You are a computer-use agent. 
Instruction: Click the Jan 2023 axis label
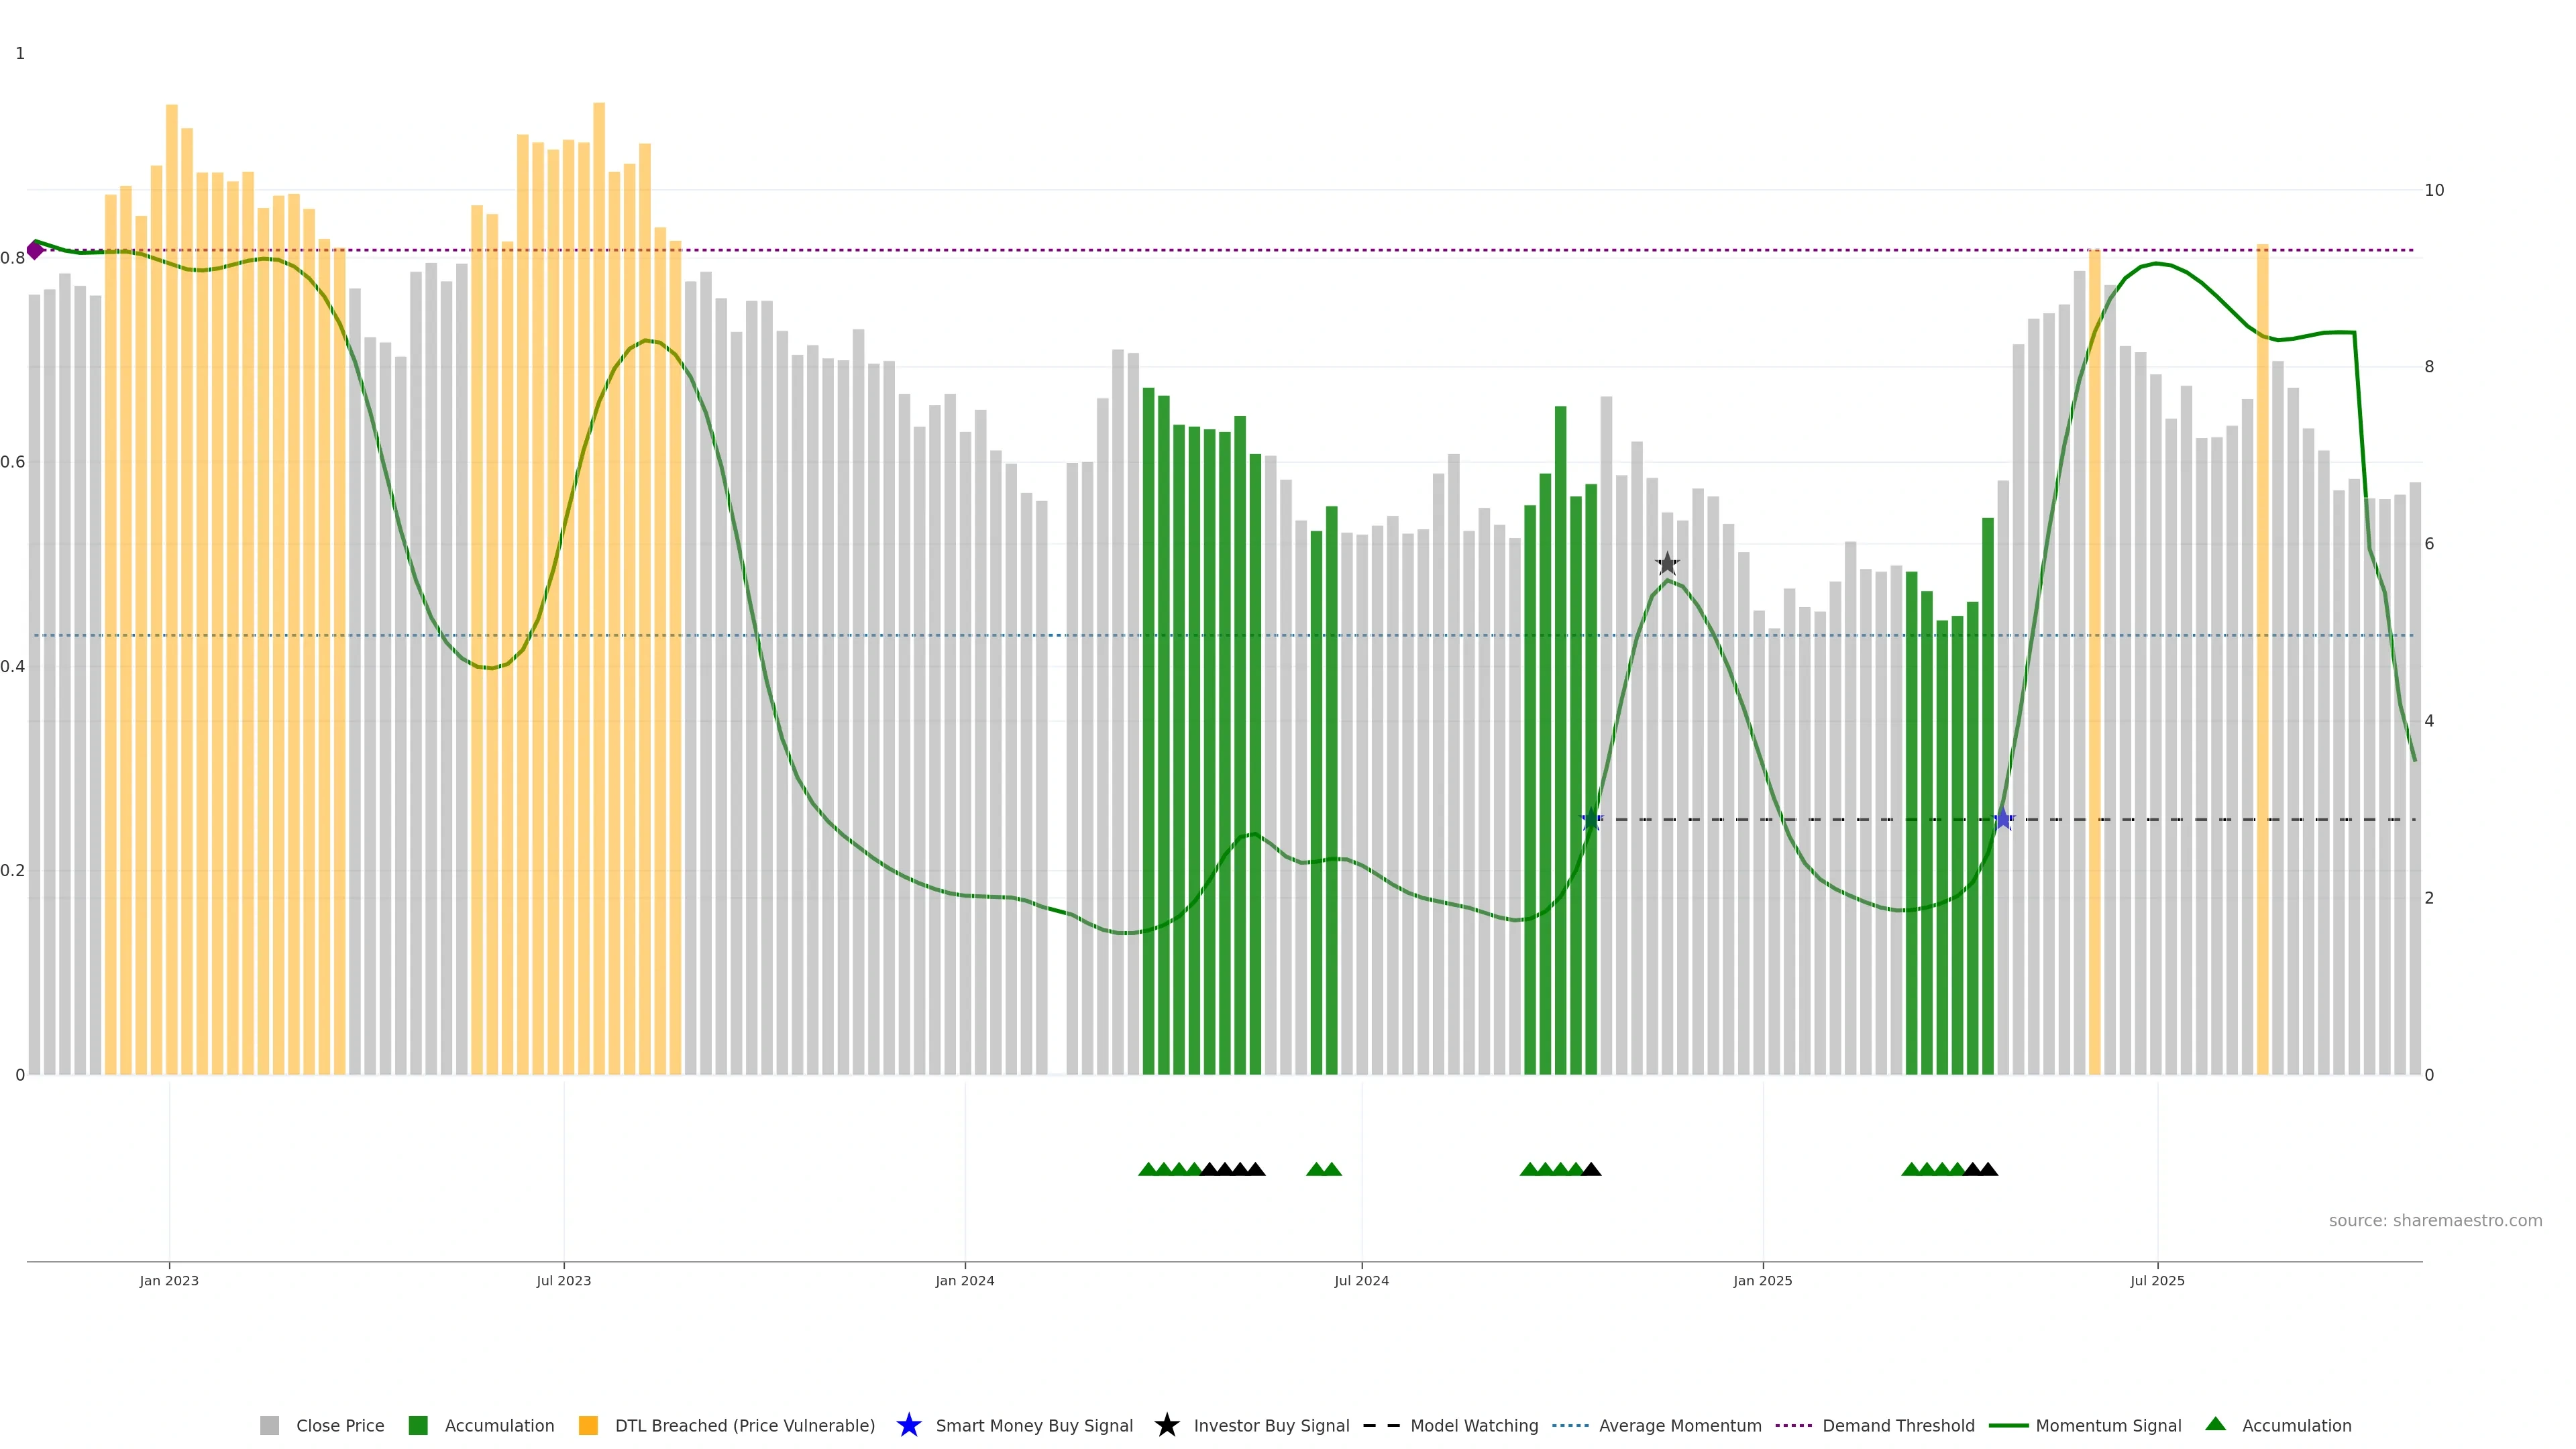[x=169, y=1281]
